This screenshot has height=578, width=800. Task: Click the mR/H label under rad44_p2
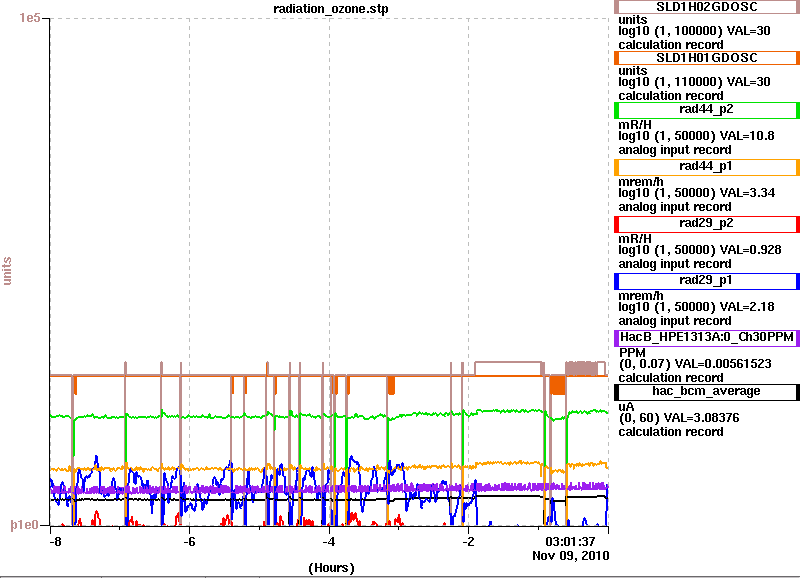click(635, 124)
